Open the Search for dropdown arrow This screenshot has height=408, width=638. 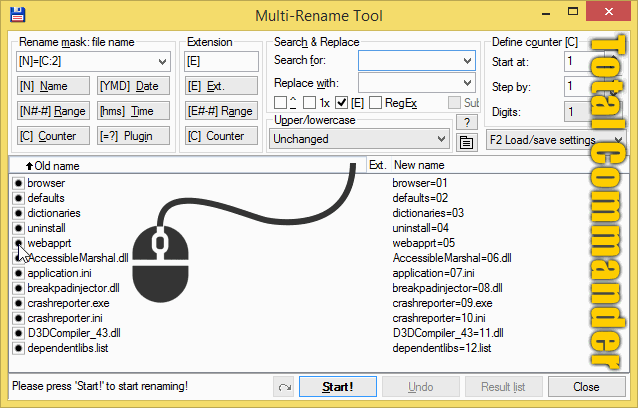click(467, 61)
